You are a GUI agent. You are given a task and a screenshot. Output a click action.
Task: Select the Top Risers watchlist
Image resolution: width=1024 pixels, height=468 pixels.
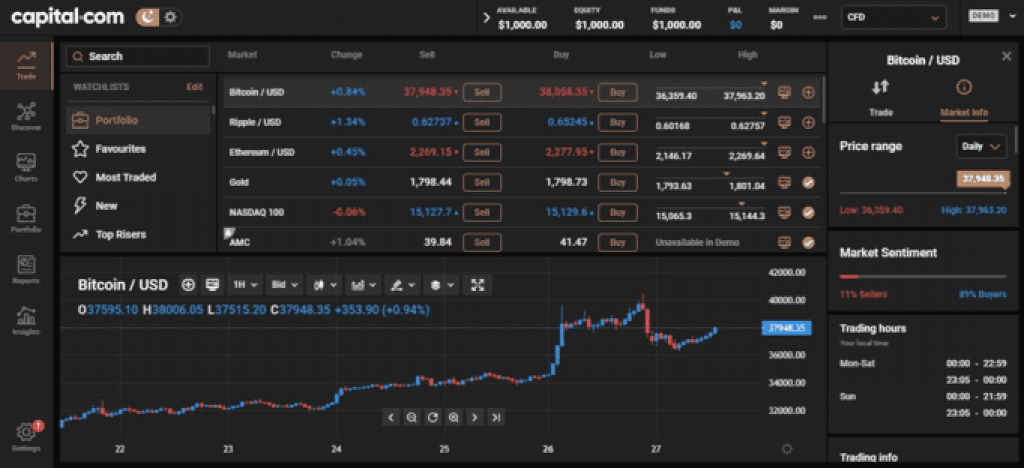(138, 234)
